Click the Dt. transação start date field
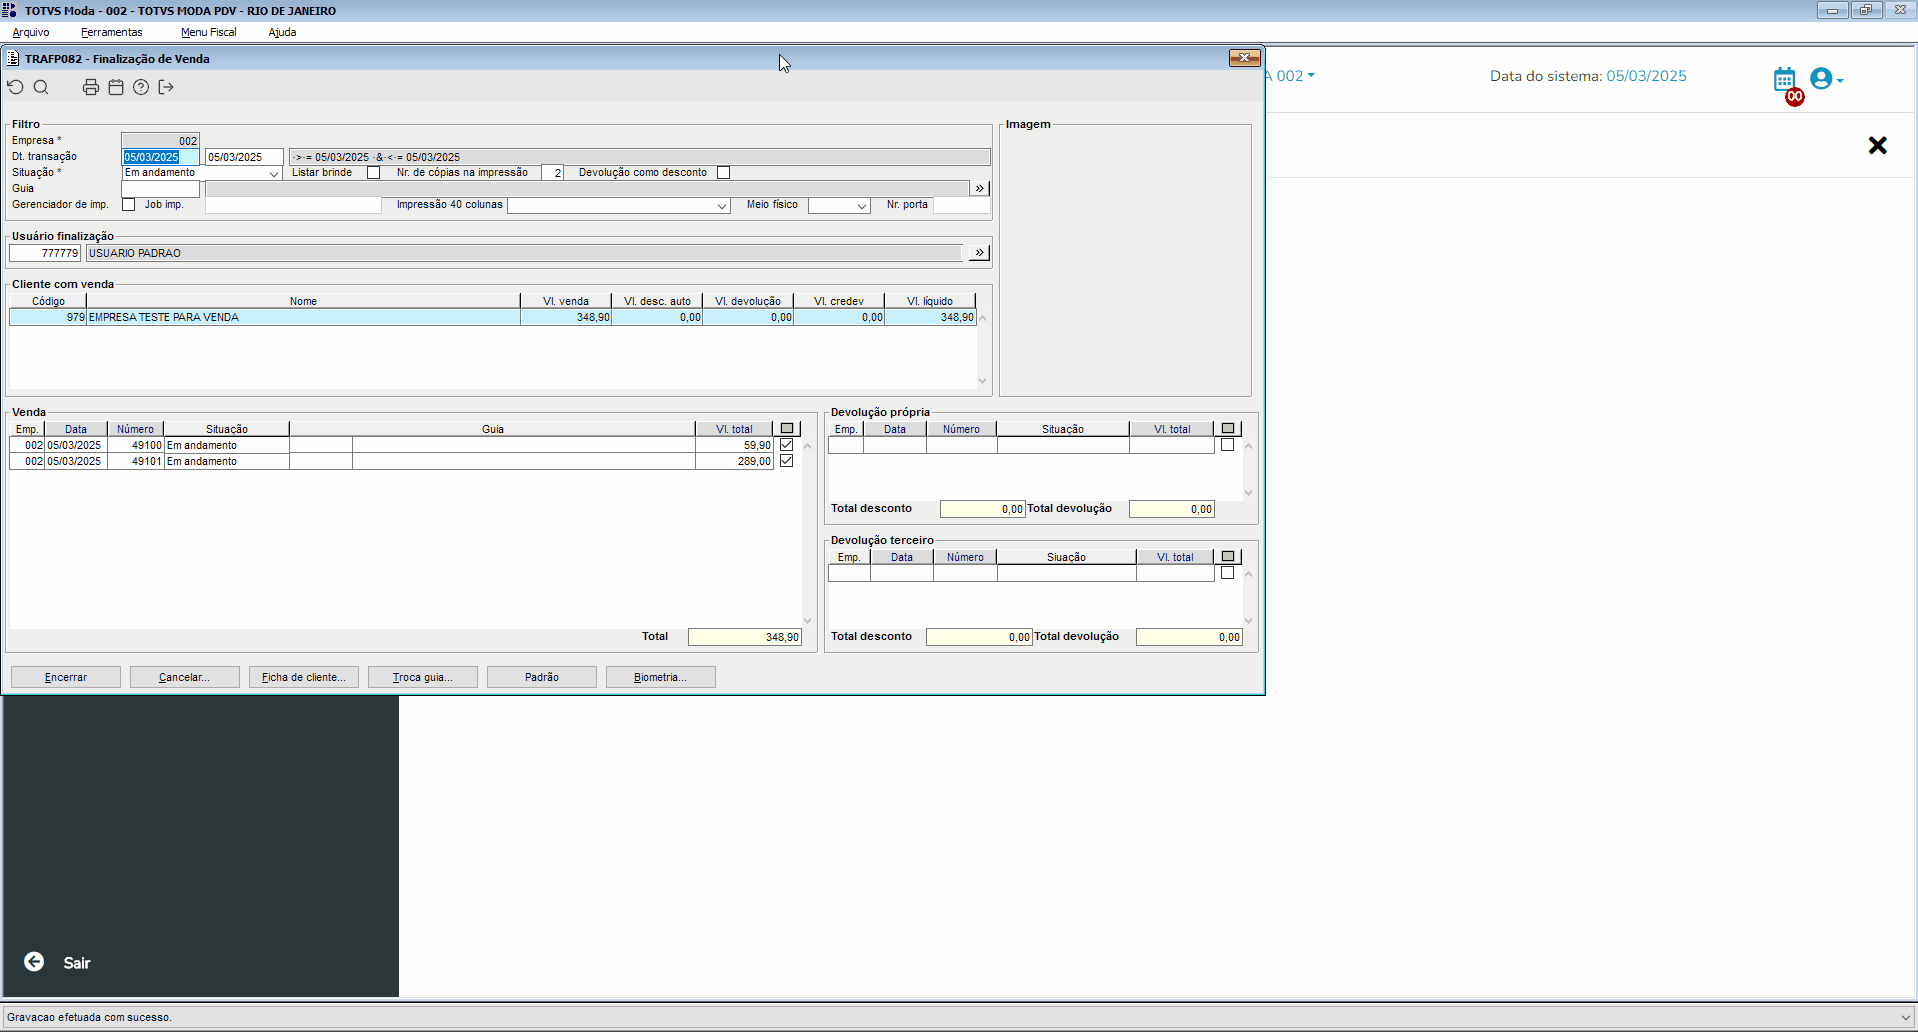The image size is (1918, 1032). pos(160,157)
